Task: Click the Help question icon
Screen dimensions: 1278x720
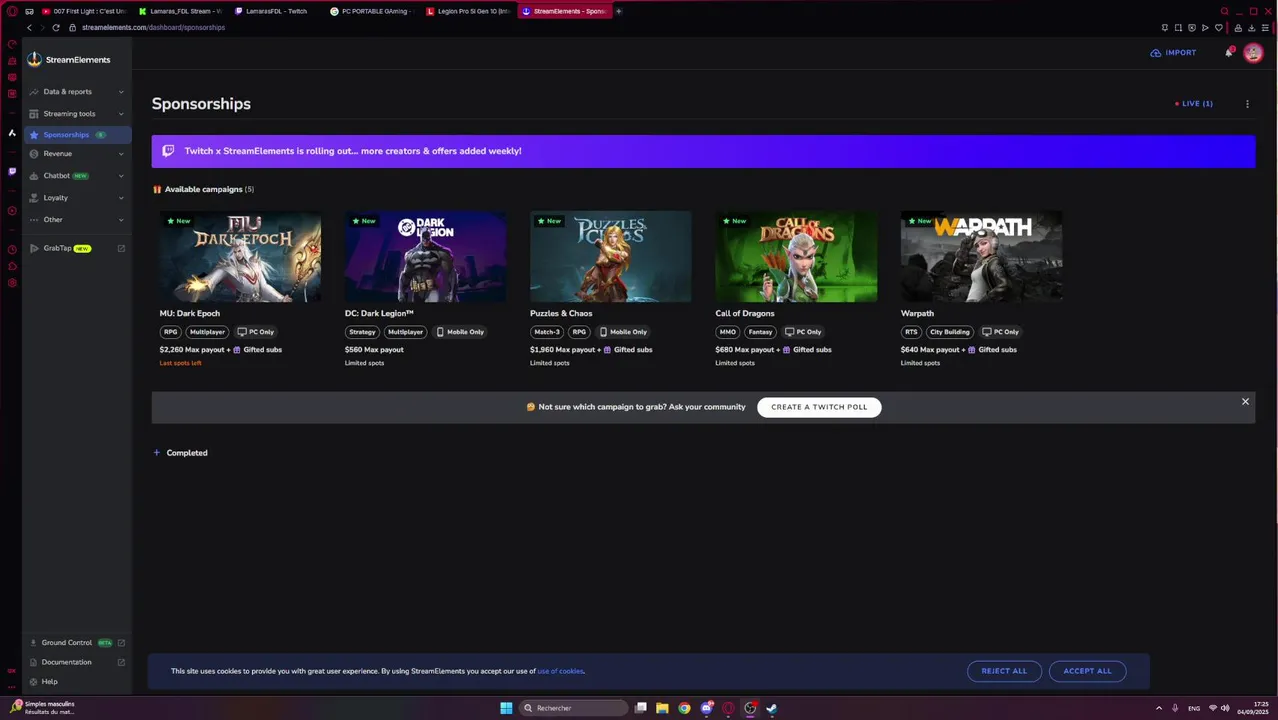Action: (33, 682)
